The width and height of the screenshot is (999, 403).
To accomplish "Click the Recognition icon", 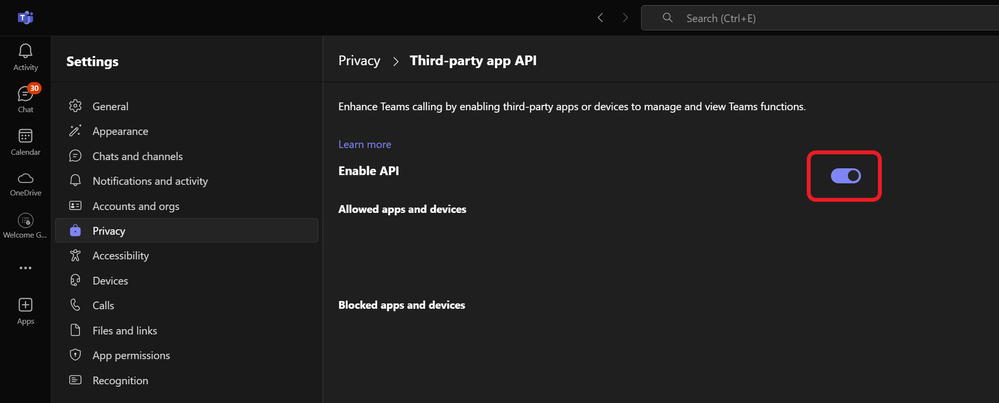I will click(x=75, y=380).
